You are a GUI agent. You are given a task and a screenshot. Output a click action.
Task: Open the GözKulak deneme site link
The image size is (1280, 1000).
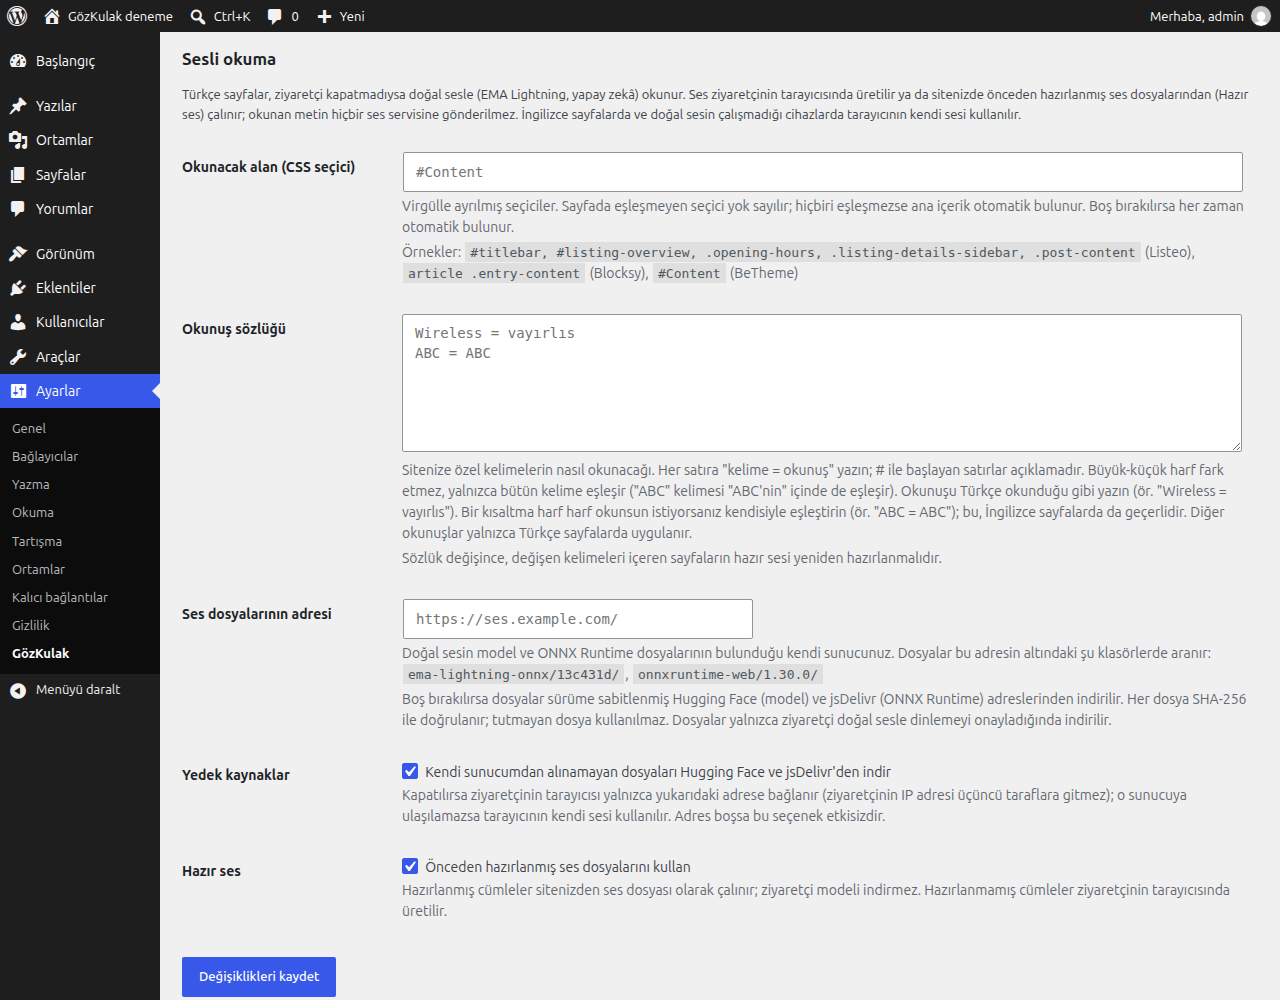coord(120,16)
